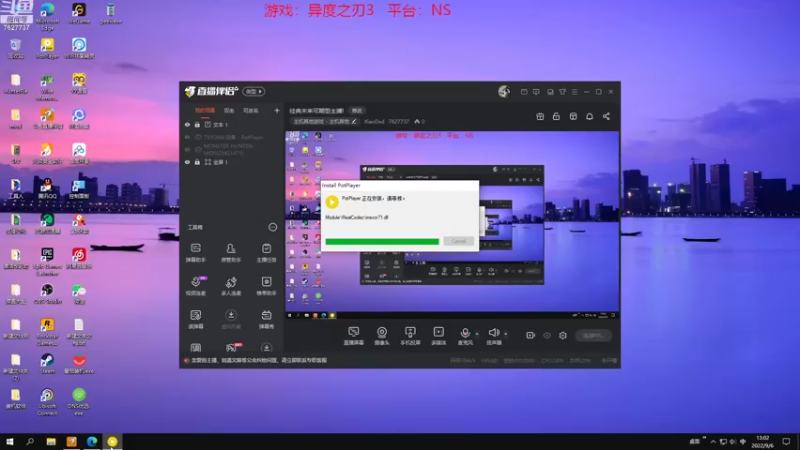Screen dimensions: 800x450
Task: Add a new scene with the plus icon
Action: 277,110
